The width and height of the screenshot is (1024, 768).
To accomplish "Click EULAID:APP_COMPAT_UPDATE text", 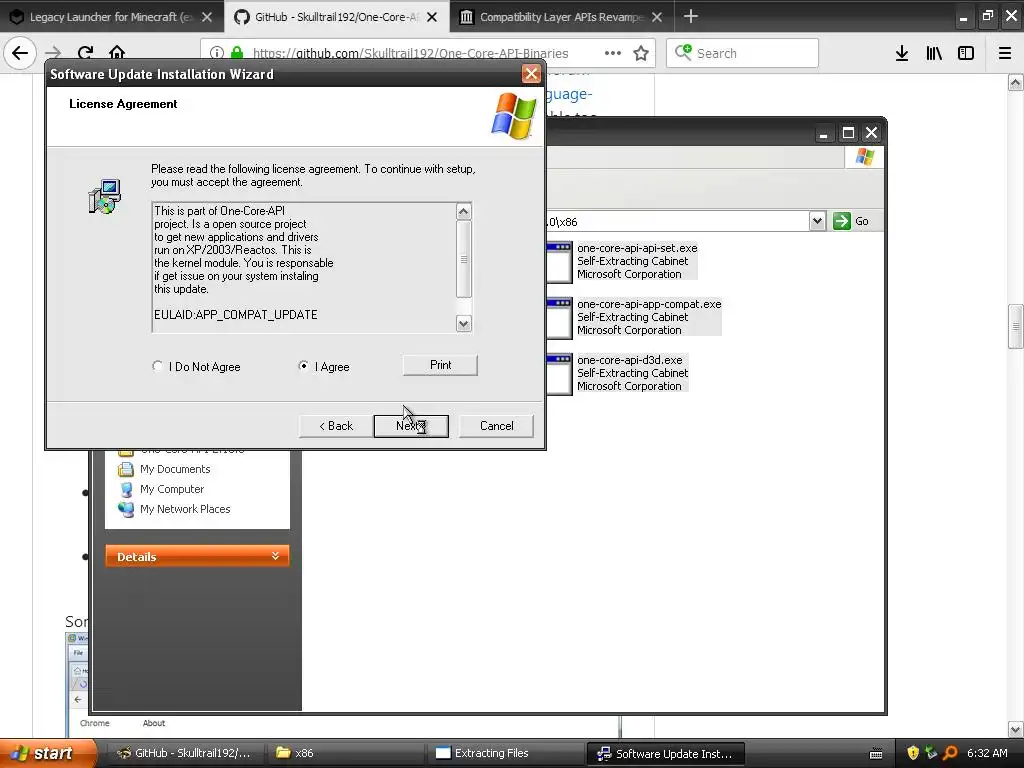I will point(236,315).
